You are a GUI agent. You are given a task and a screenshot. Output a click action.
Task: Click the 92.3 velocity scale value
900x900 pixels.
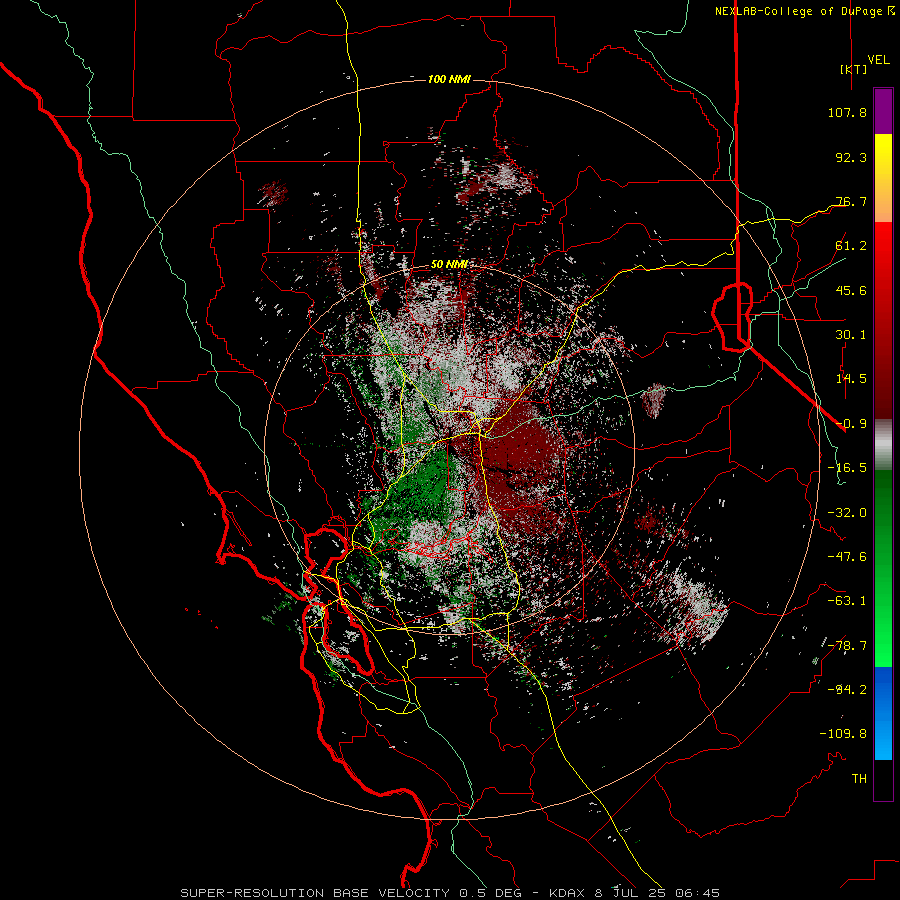[851, 157]
